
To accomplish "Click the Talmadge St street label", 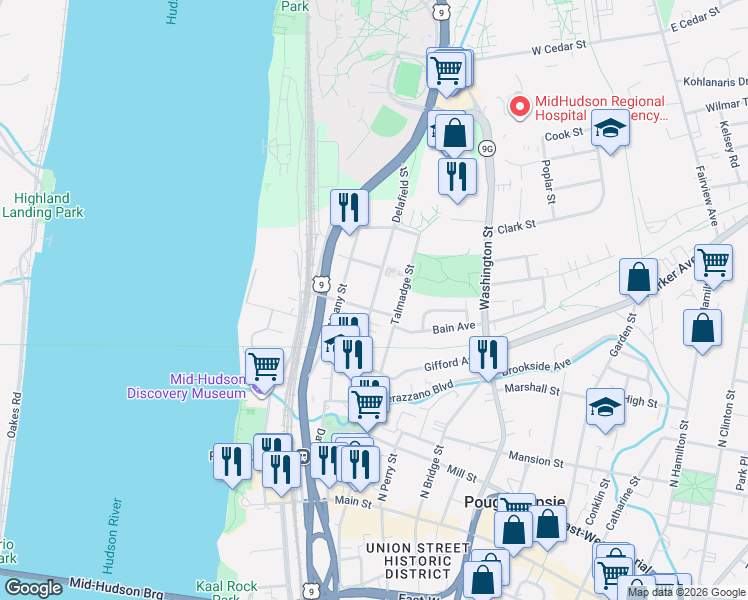I will (x=403, y=295).
